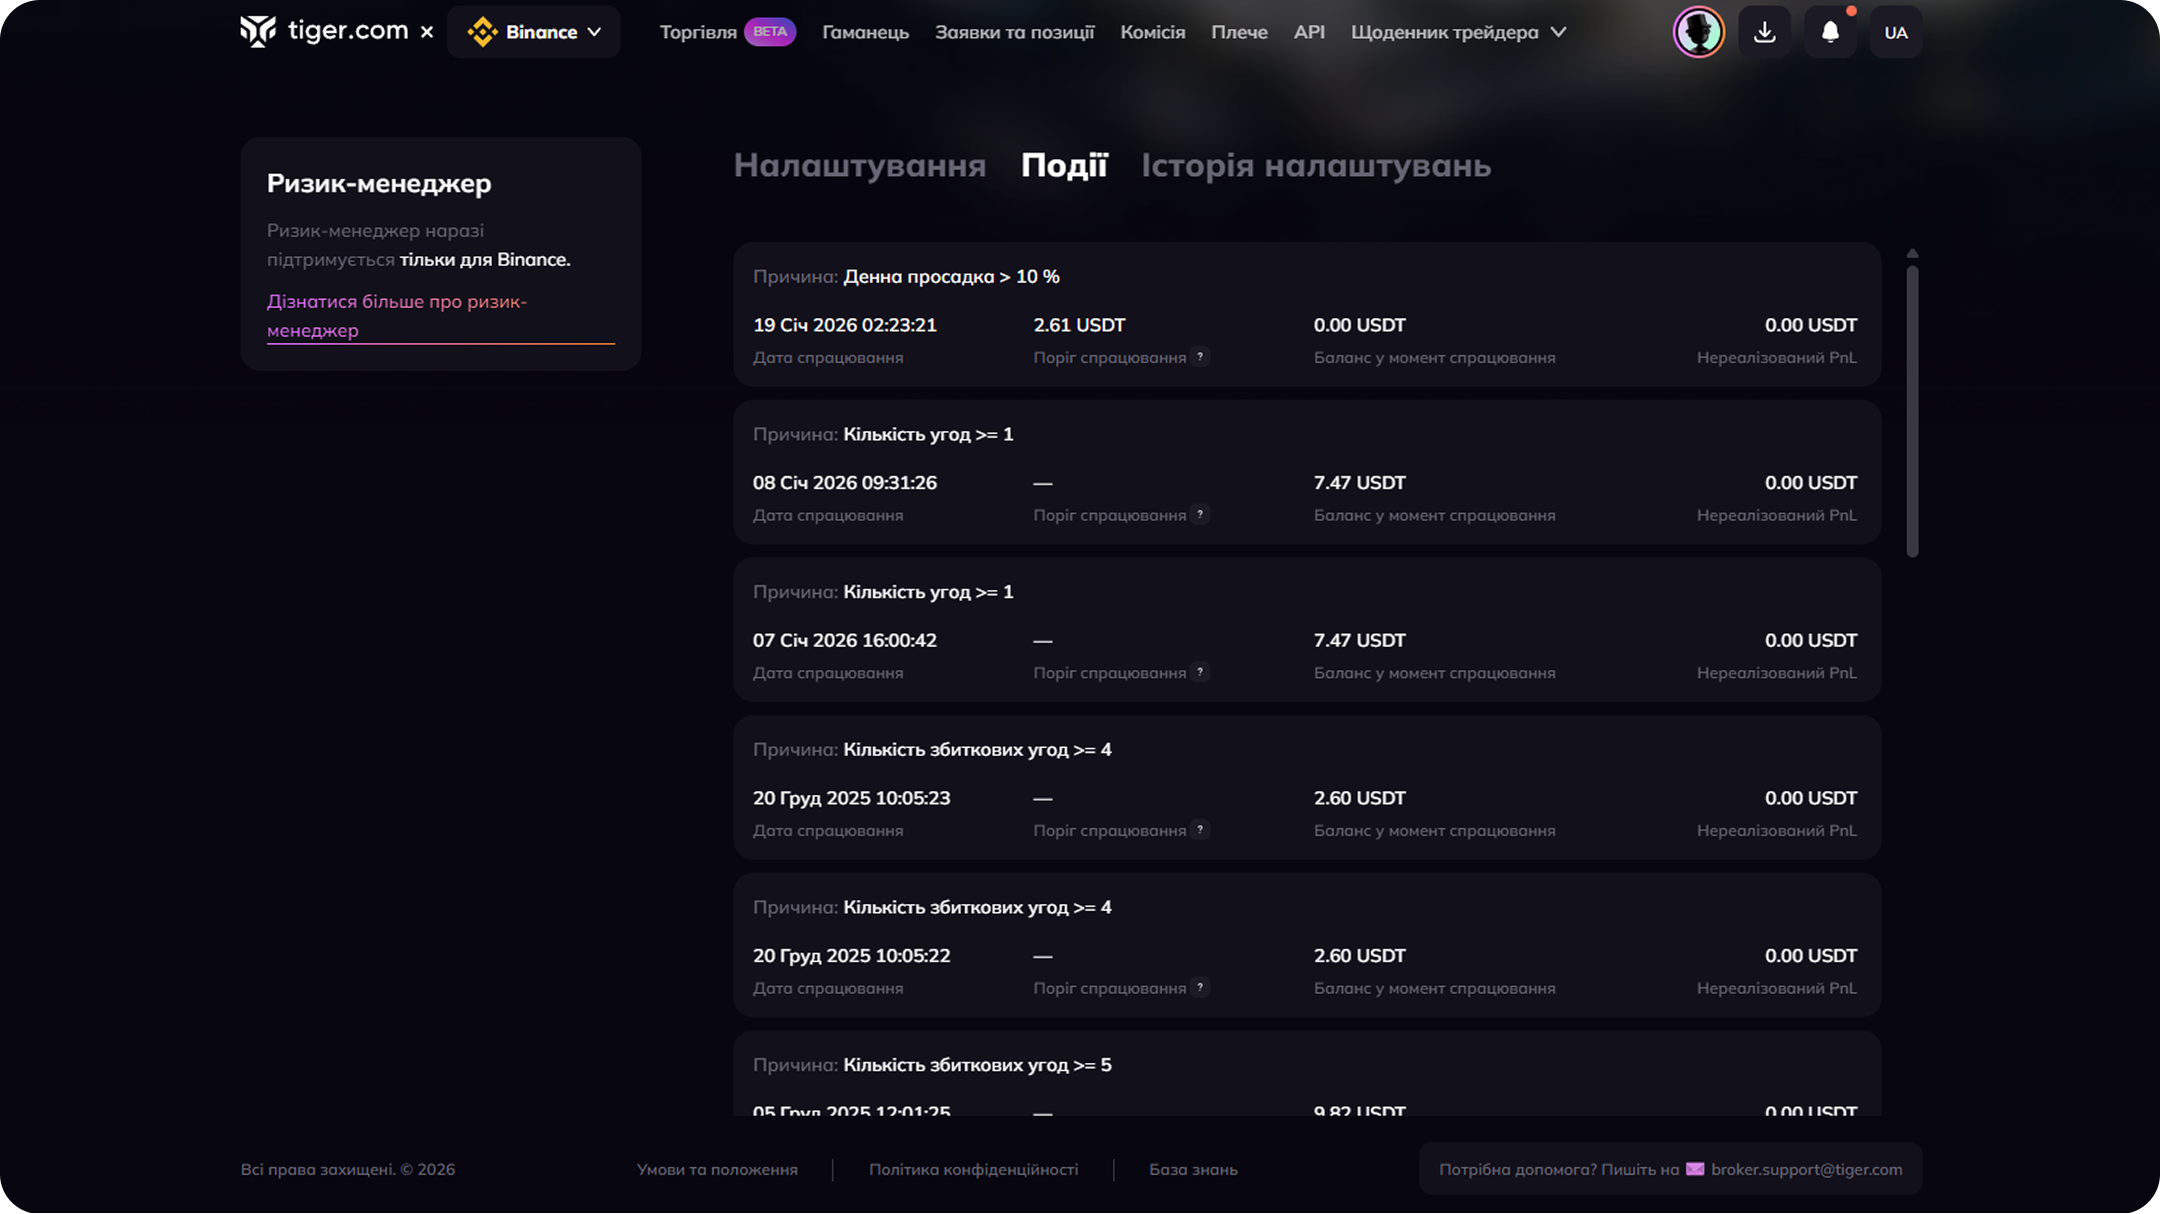Click the Дізнатися більше про ризик-менеджер link
The image size is (2160, 1214).
click(396, 315)
